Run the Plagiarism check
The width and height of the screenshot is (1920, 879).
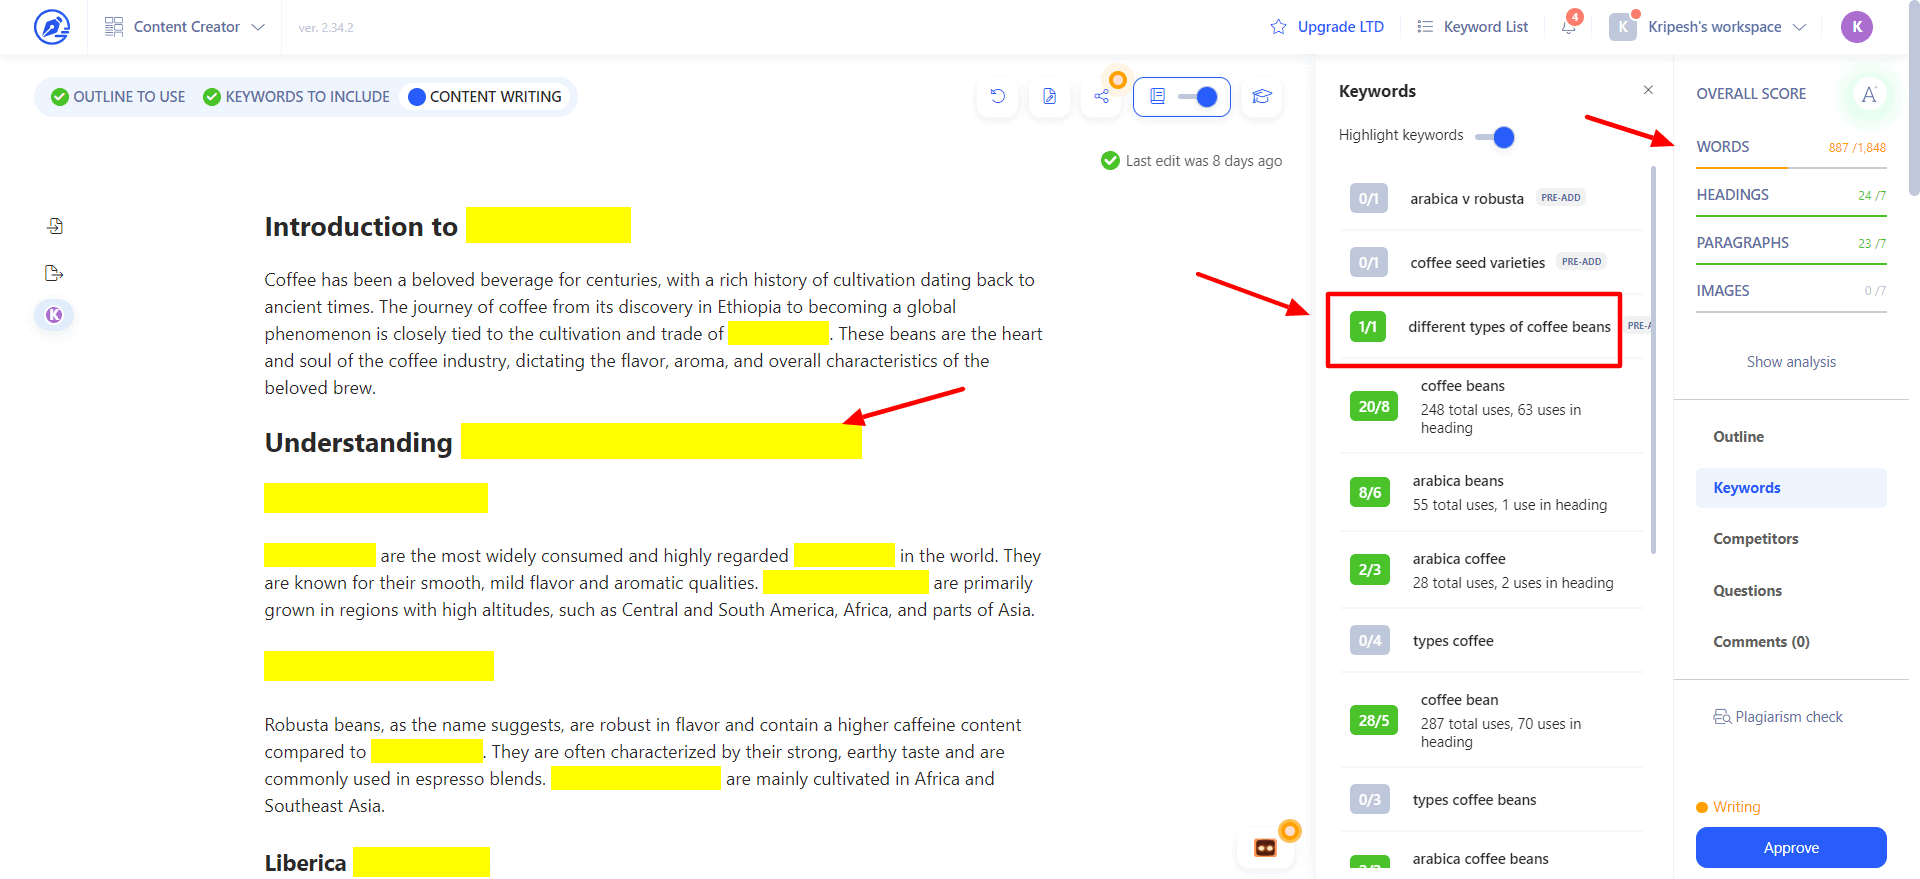click(x=1778, y=717)
